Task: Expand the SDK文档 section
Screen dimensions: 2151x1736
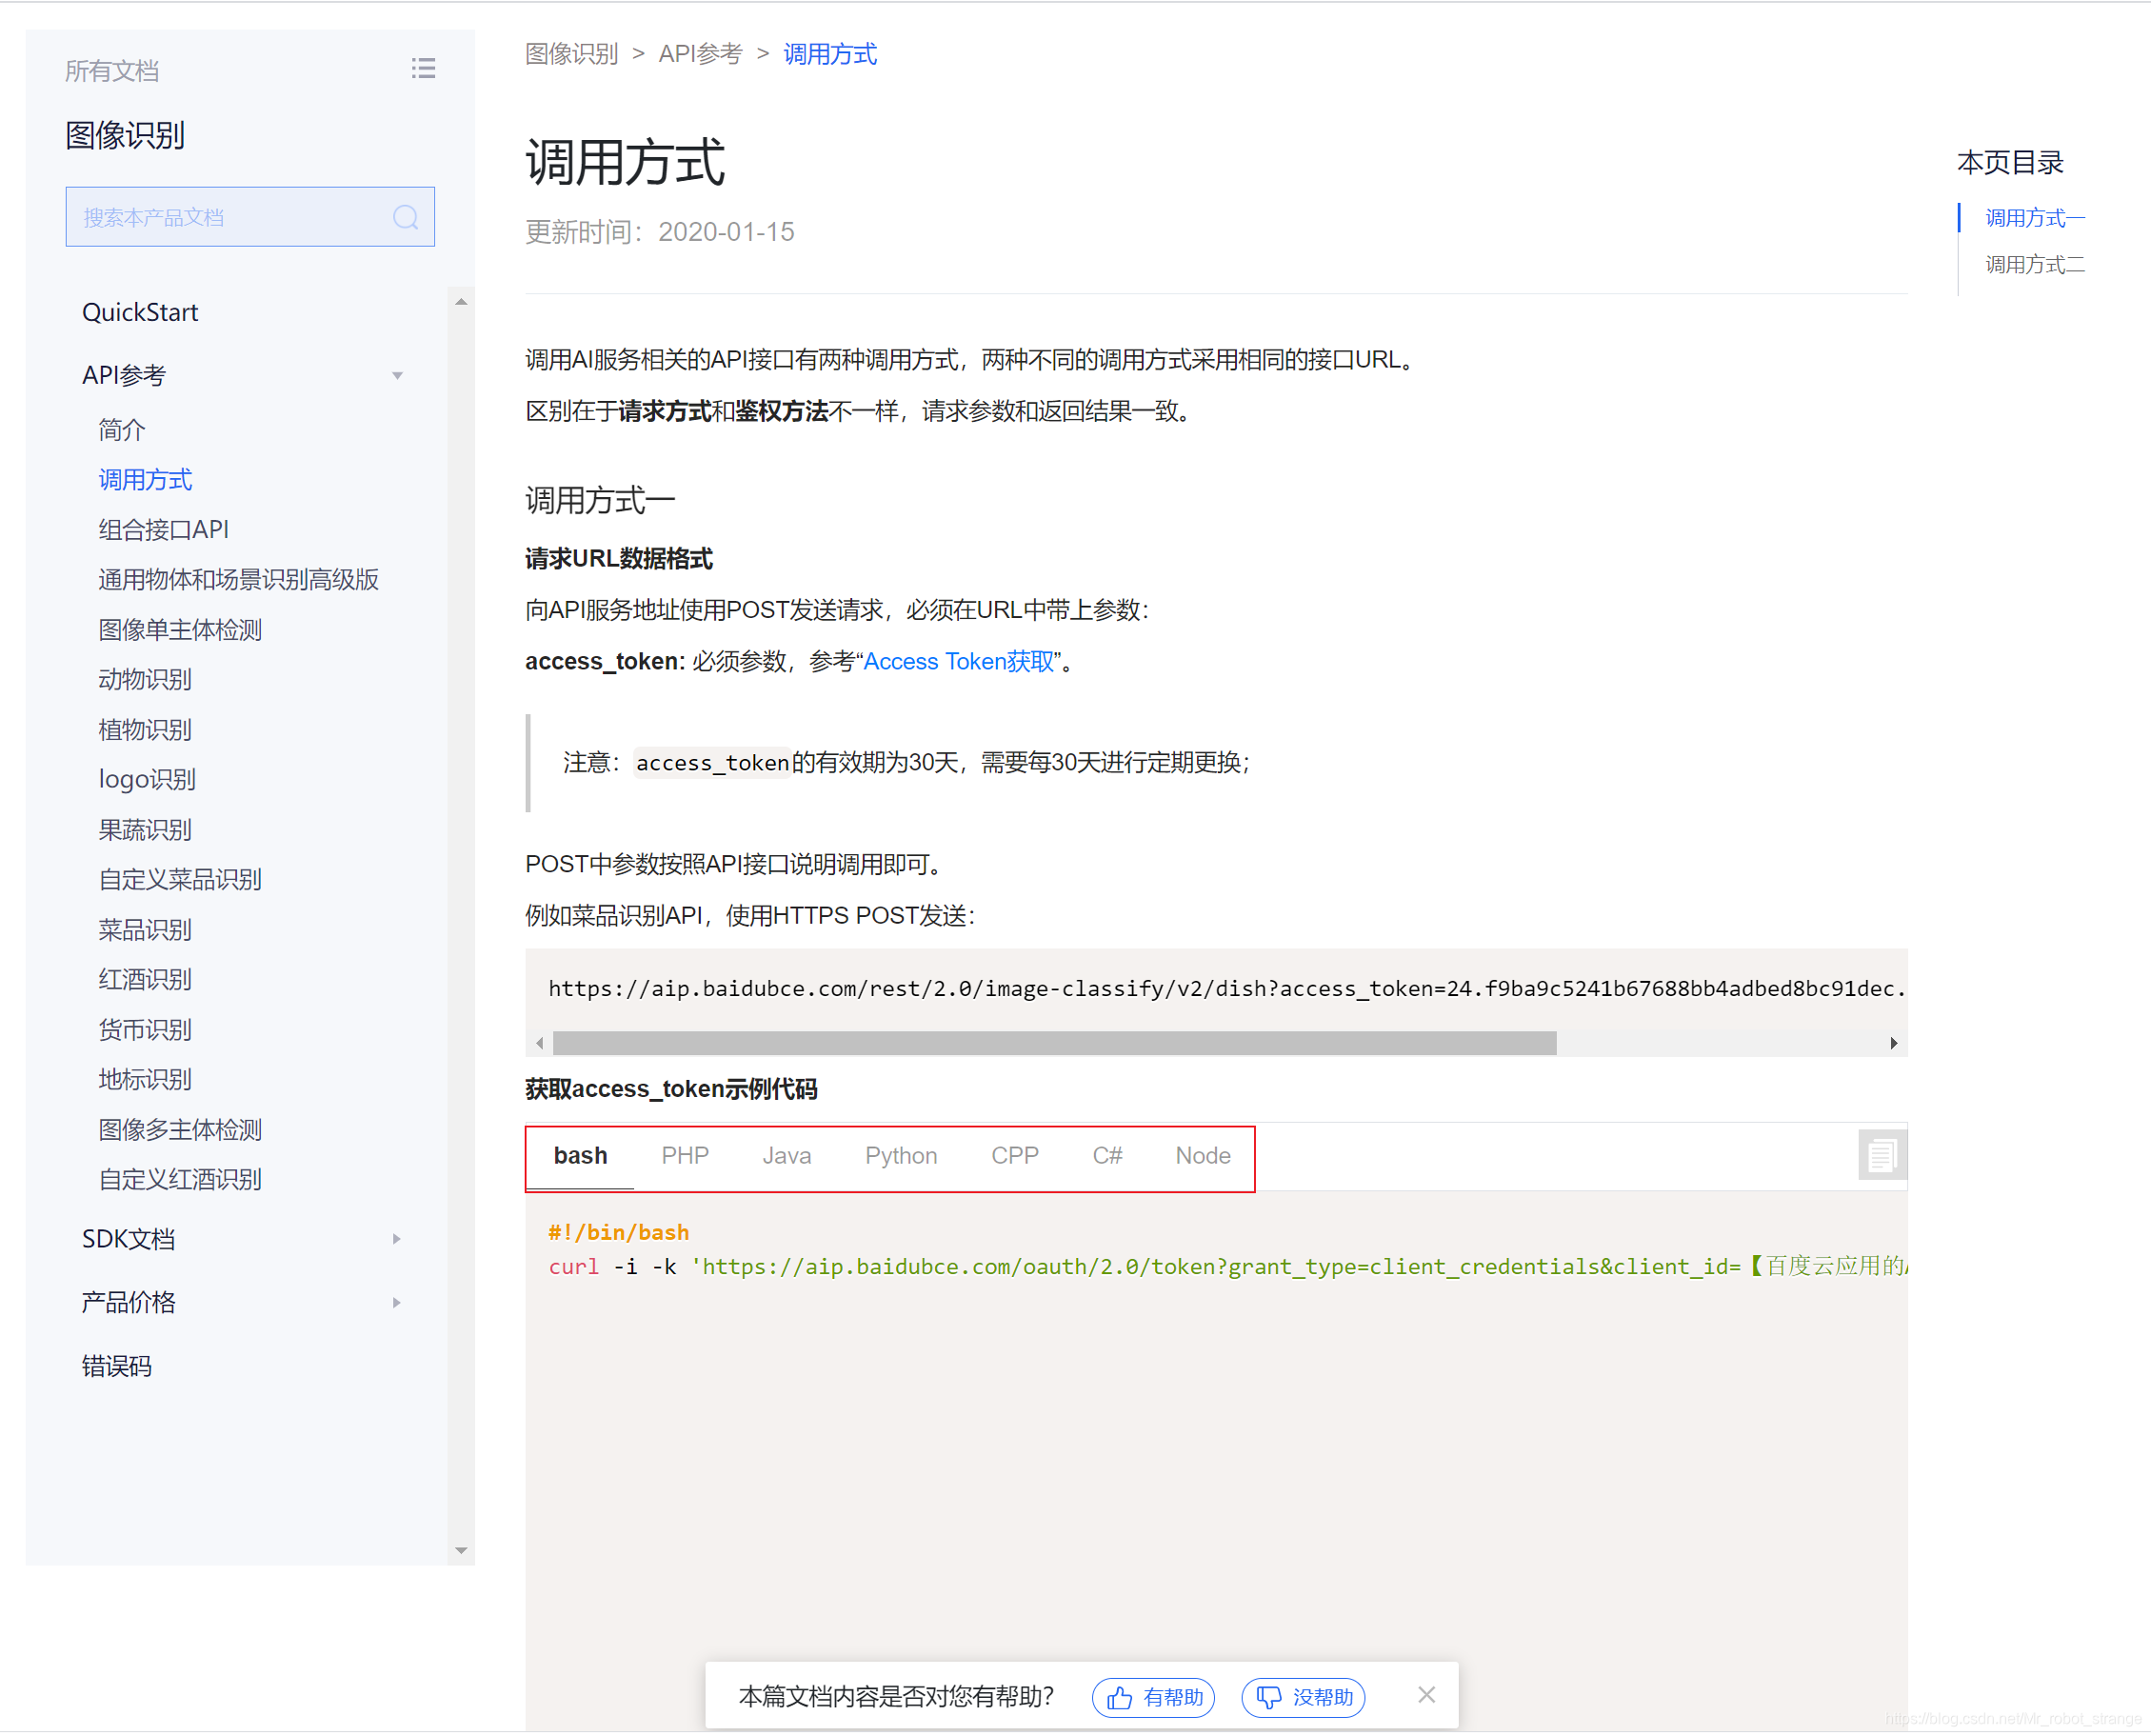Action: (x=397, y=1238)
